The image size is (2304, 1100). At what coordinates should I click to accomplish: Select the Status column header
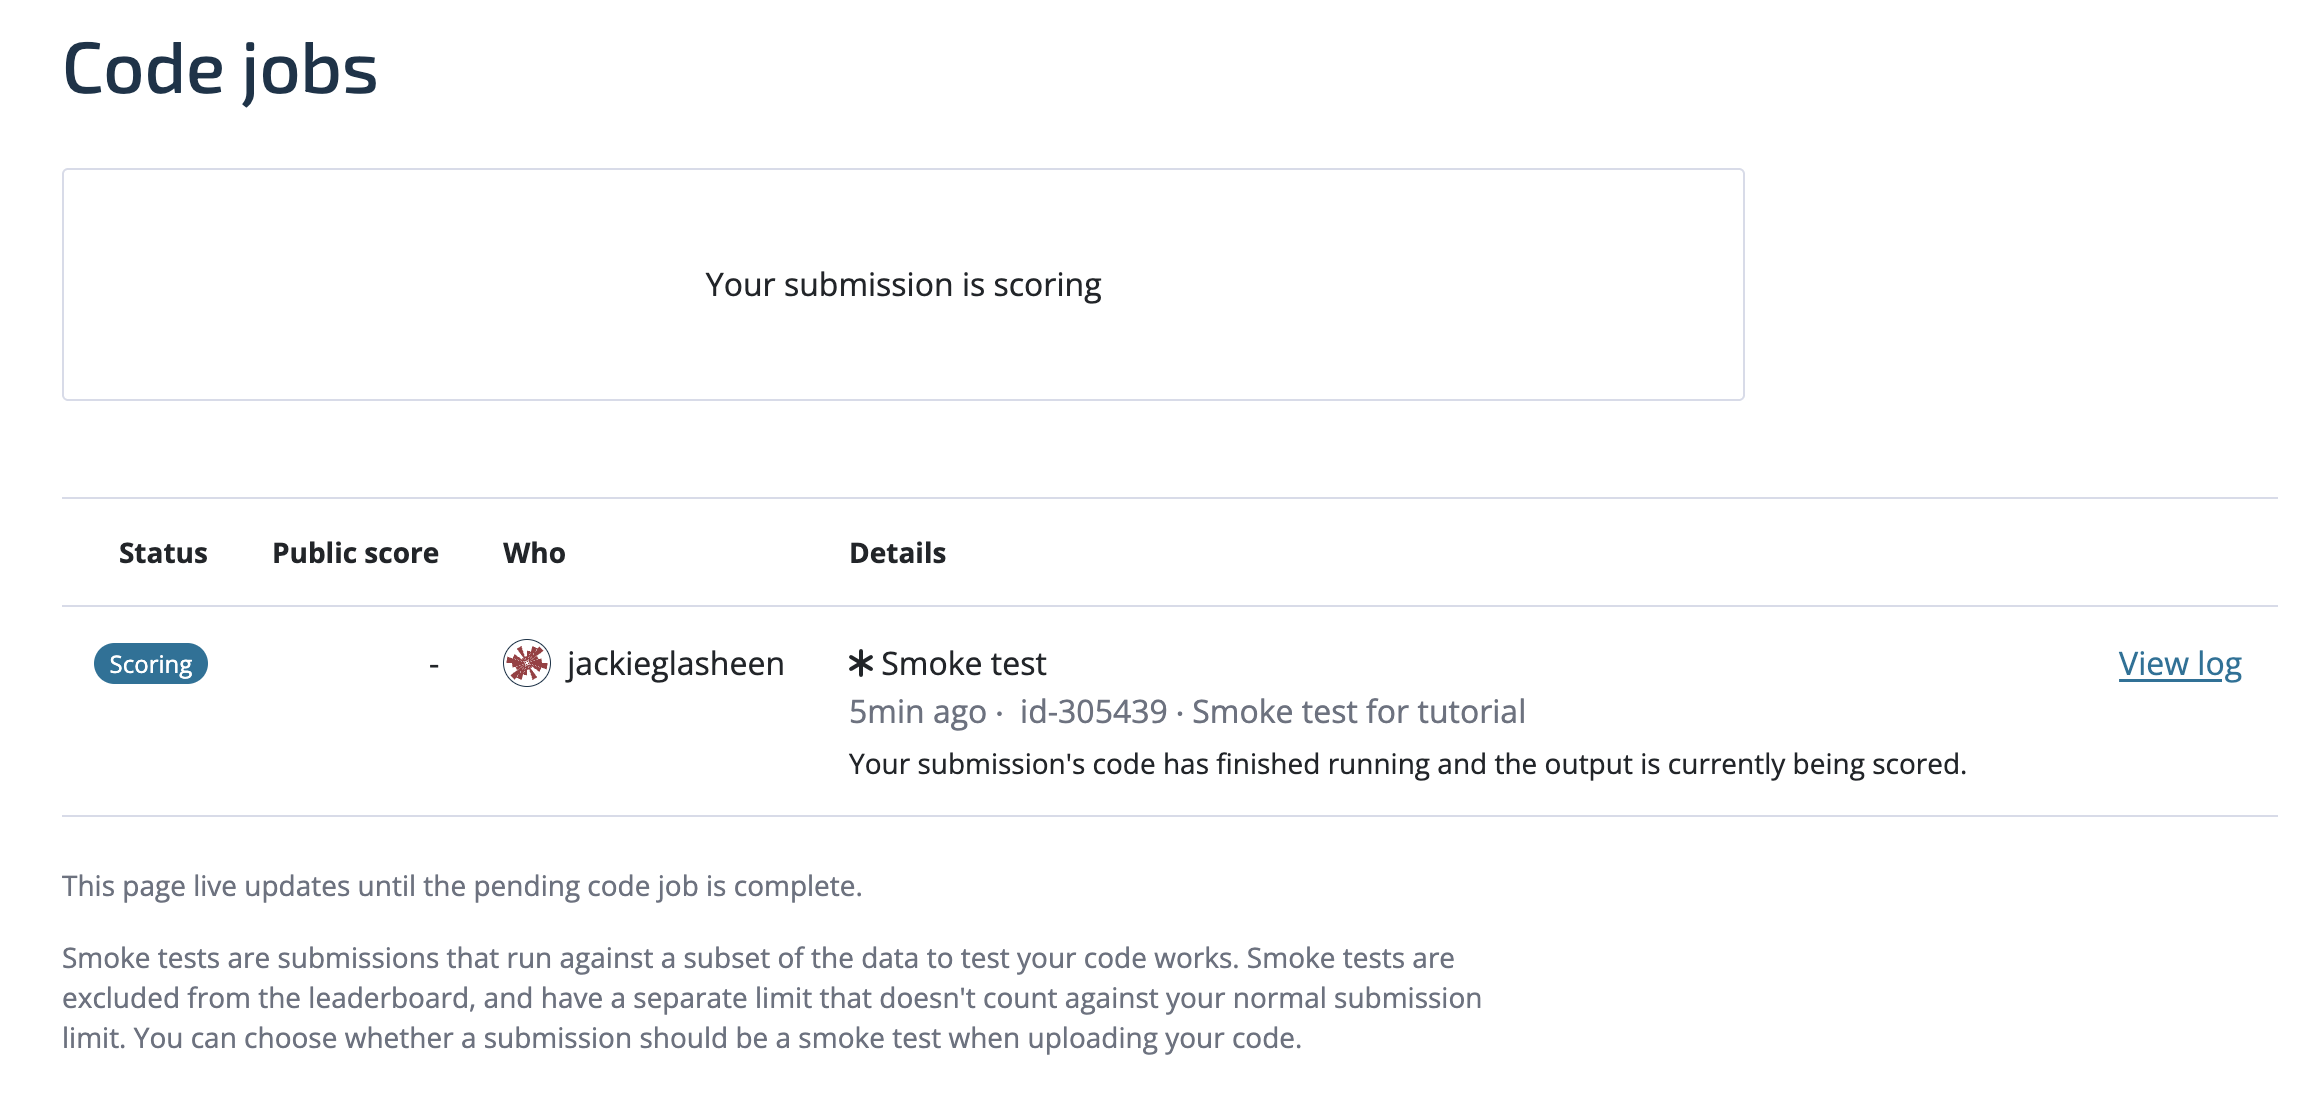[x=163, y=552]
